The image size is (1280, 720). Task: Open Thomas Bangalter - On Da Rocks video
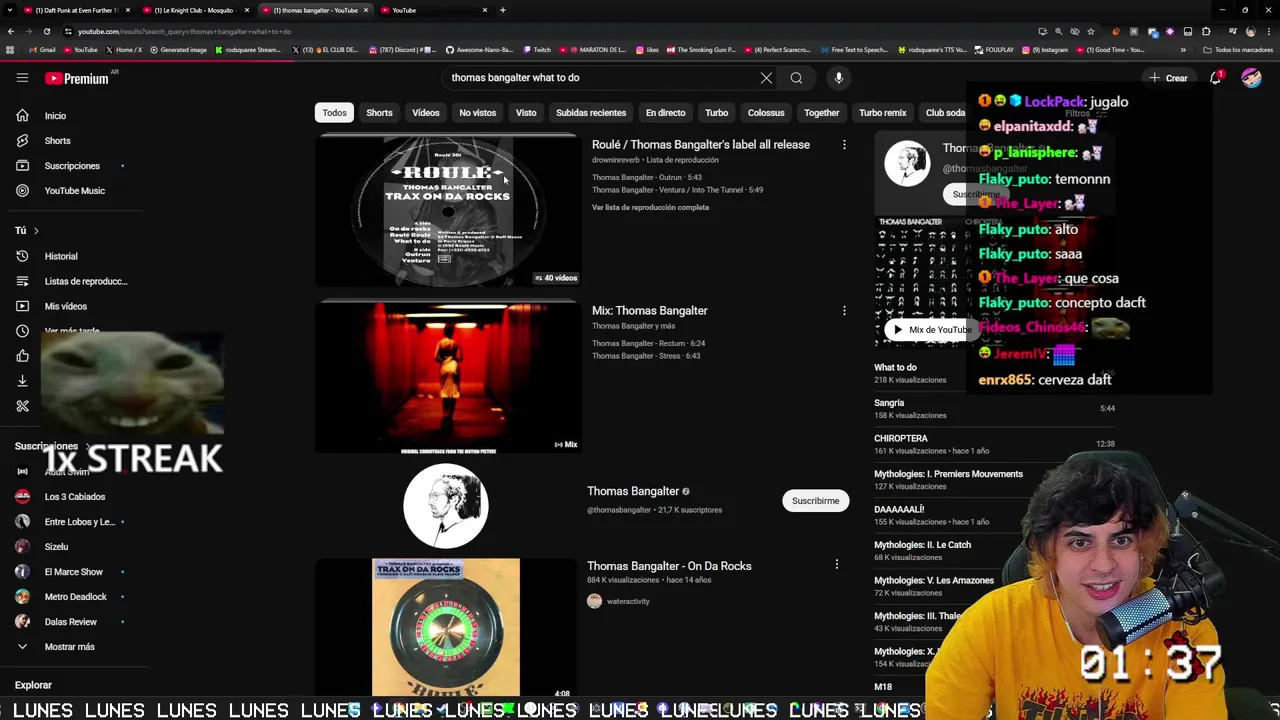[669, 566]
